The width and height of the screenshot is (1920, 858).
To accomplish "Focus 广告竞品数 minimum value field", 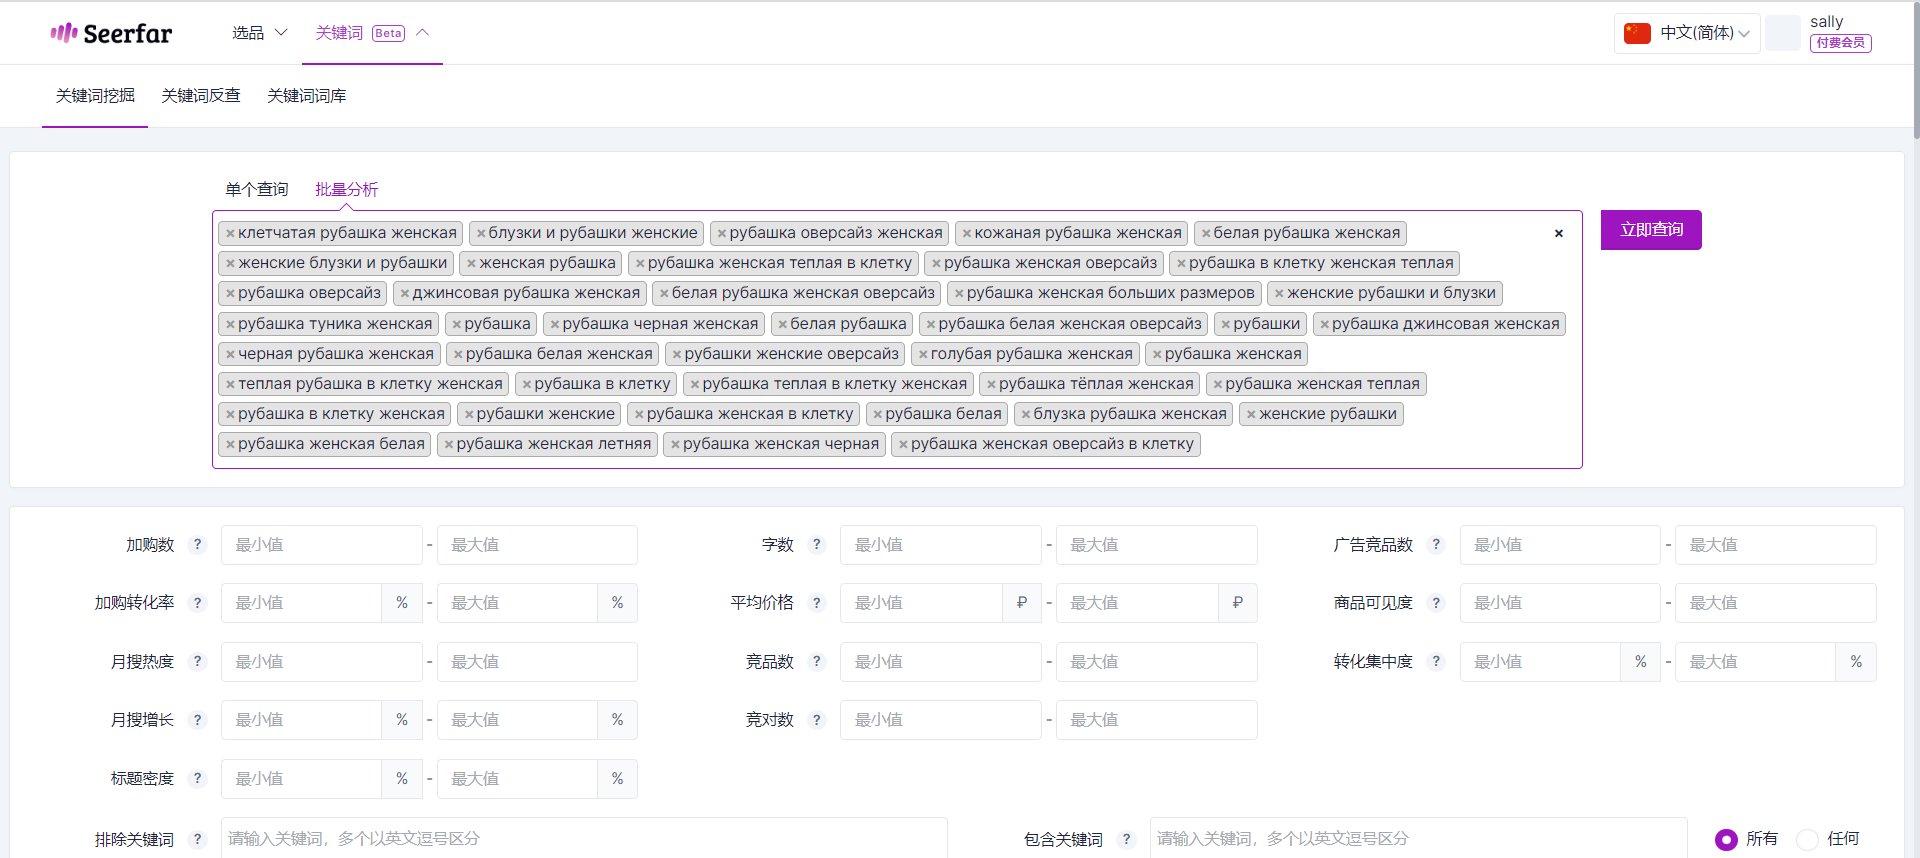I will pos(1560,545).
